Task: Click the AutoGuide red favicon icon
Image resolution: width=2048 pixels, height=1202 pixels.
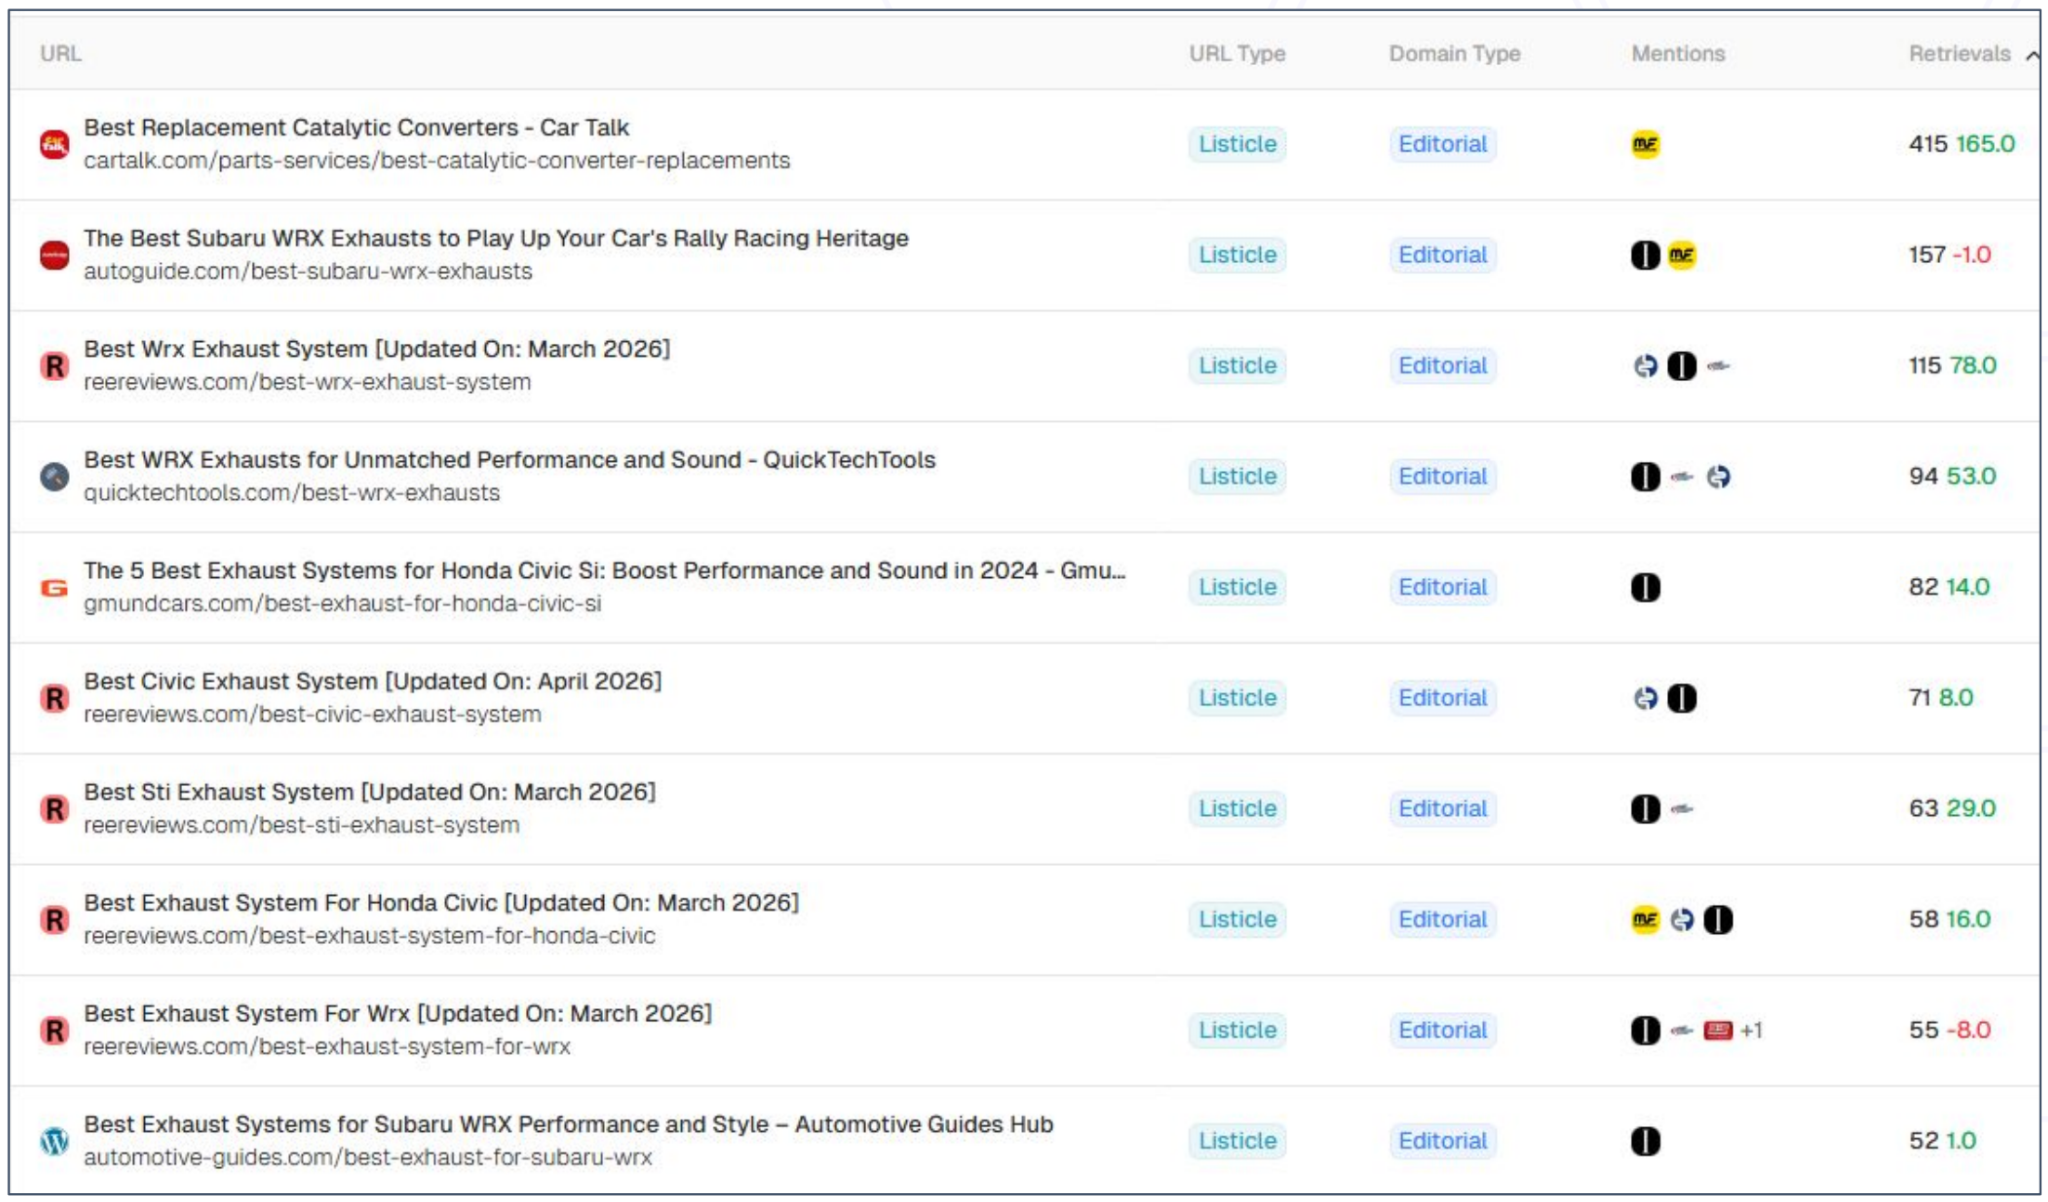Action: (54, 255)
